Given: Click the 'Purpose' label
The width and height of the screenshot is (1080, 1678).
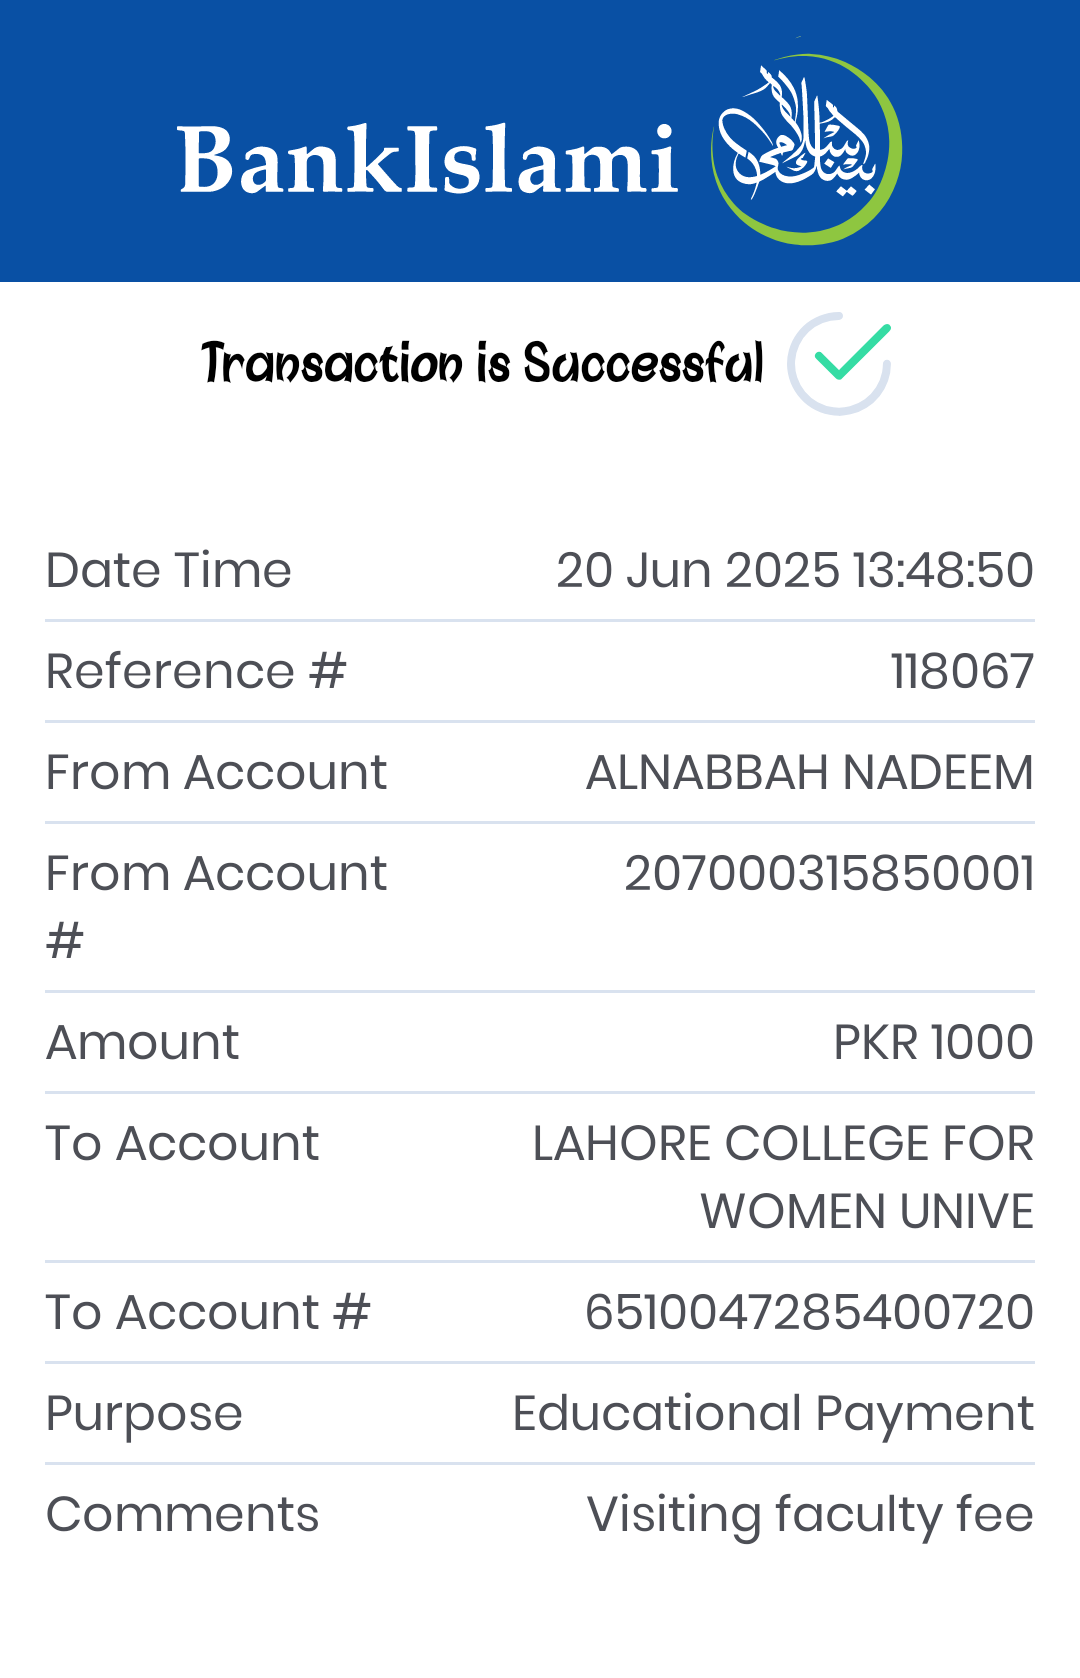Looking at the screenshot, I should (144, 1415).
